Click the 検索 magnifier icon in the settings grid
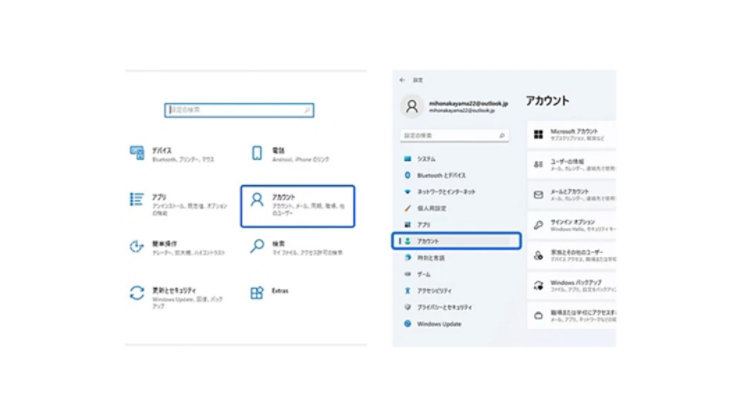The image size is (740, 417). [x=257, y=246]
